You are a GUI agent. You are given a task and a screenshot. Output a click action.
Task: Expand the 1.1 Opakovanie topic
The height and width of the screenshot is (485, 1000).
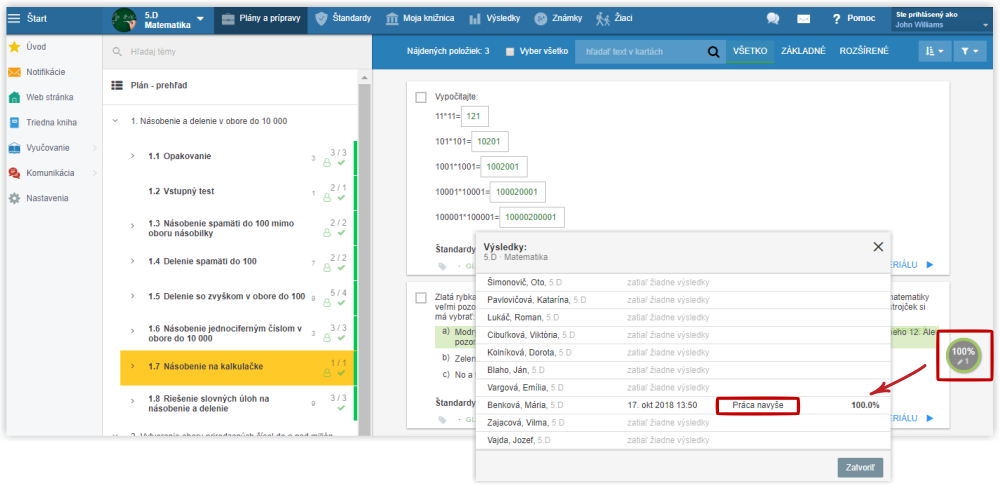pyautogui.click(x=133, y=156)
